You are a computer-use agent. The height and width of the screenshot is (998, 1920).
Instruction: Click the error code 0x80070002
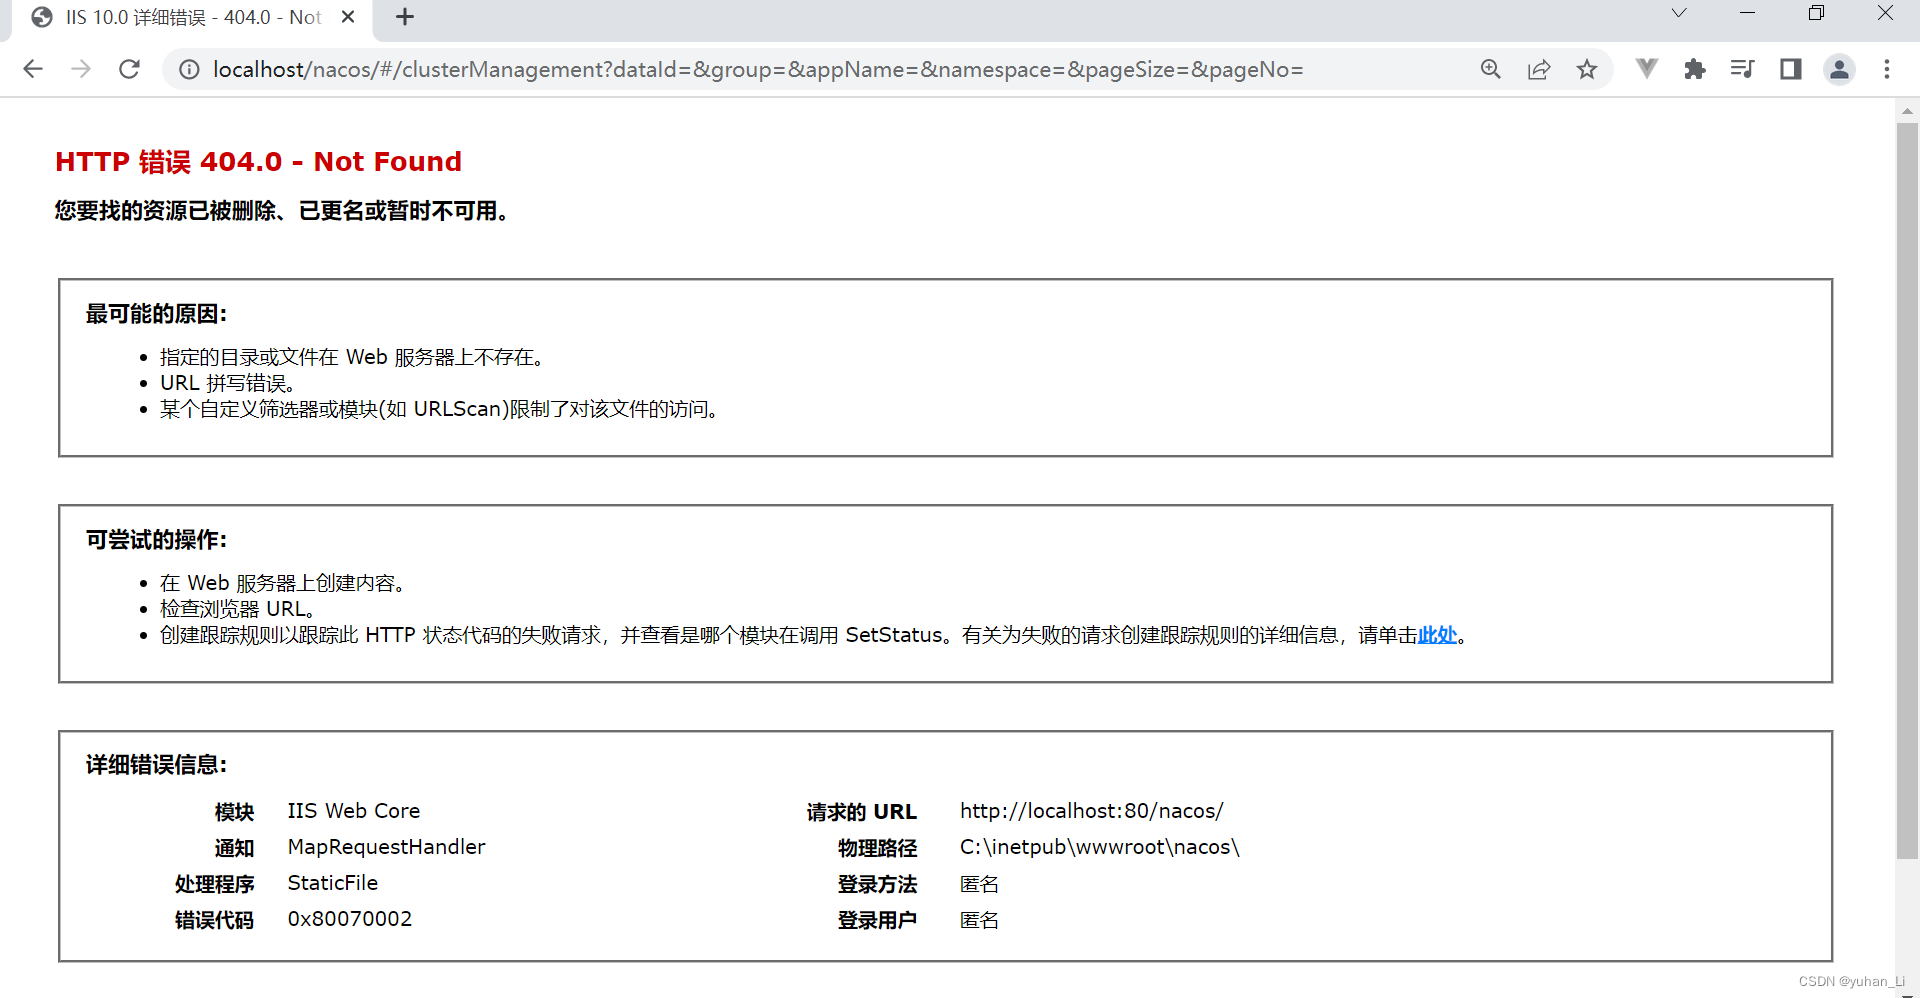[350, 919]
